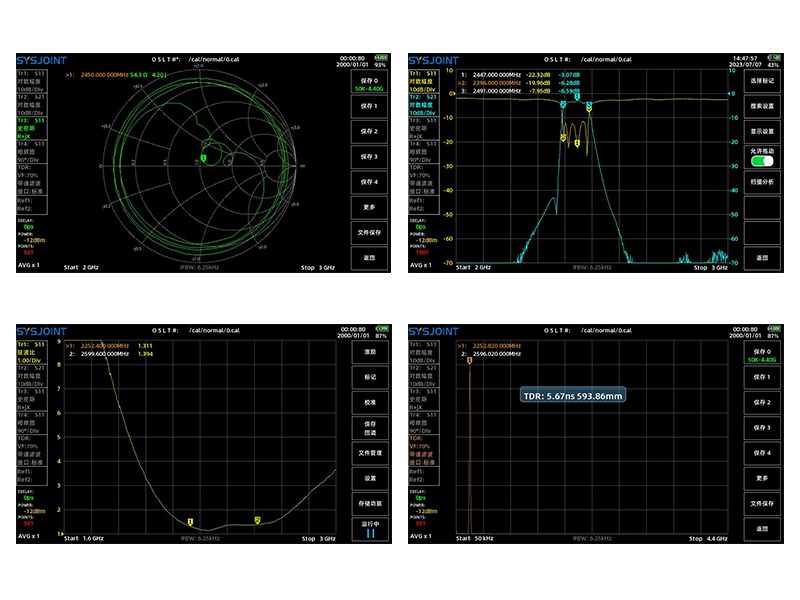This screenshot has width=800, height=600.
Task: Disable the 允许拖动 green drag toggle
Action: click(763, 161)
